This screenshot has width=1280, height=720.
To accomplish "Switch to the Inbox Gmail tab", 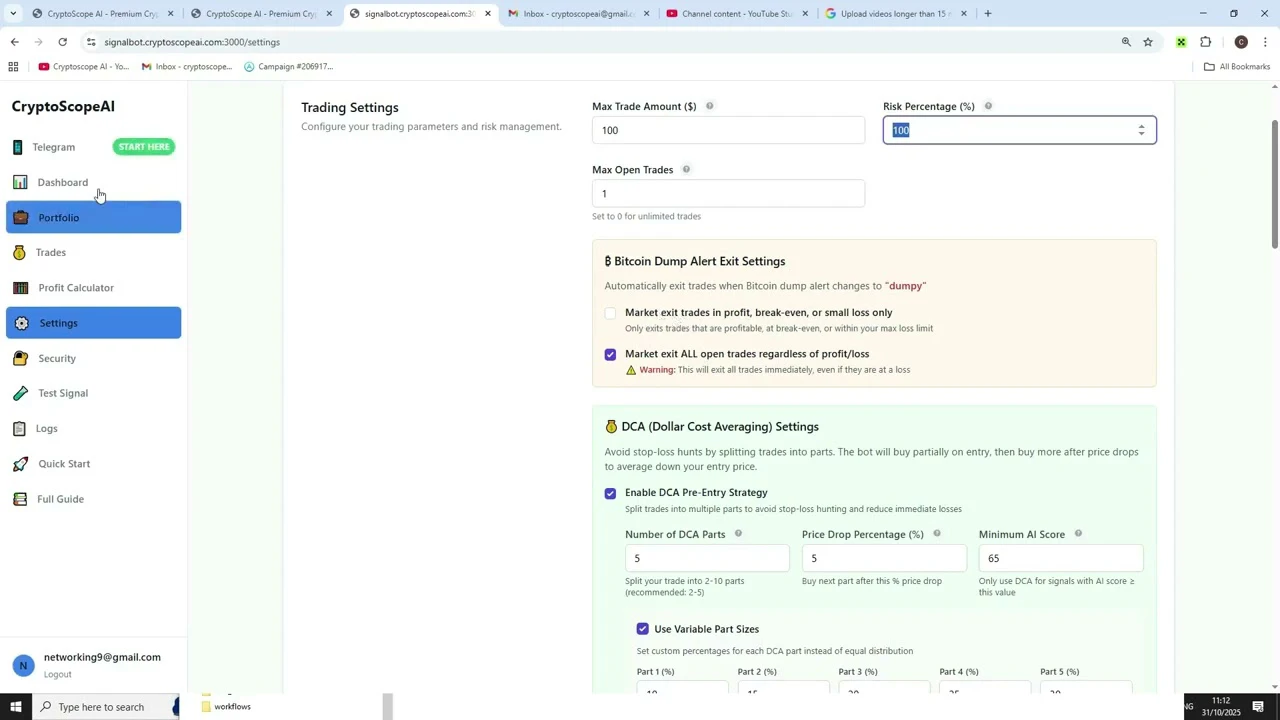I will point(577,14).
